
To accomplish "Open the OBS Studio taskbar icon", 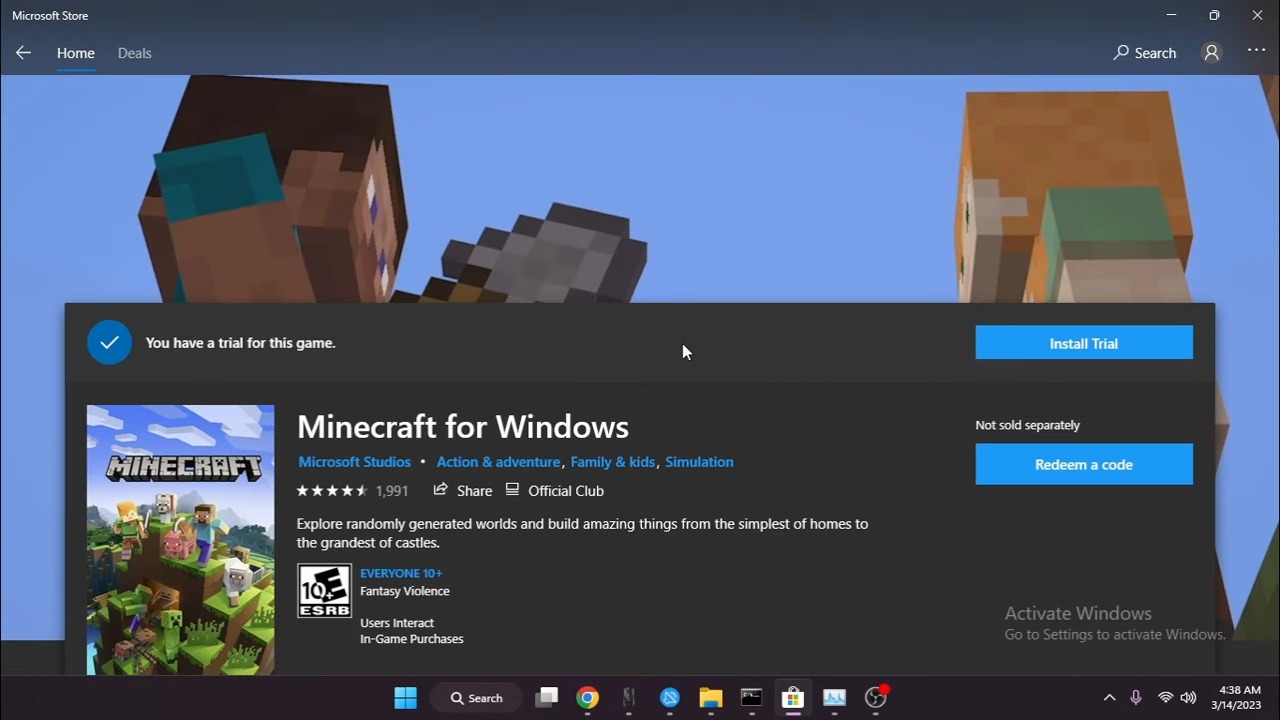I will click(x=876, y=698).
